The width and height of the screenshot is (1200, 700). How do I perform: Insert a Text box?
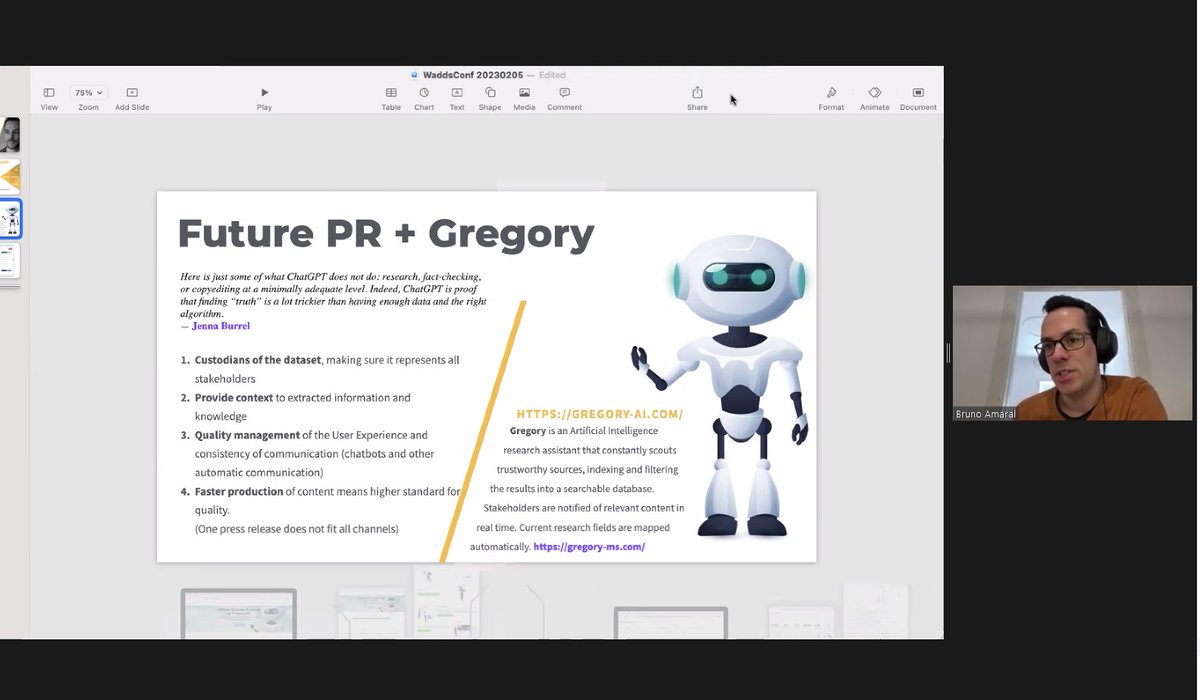pyautogui.click(x=457, y=98)
